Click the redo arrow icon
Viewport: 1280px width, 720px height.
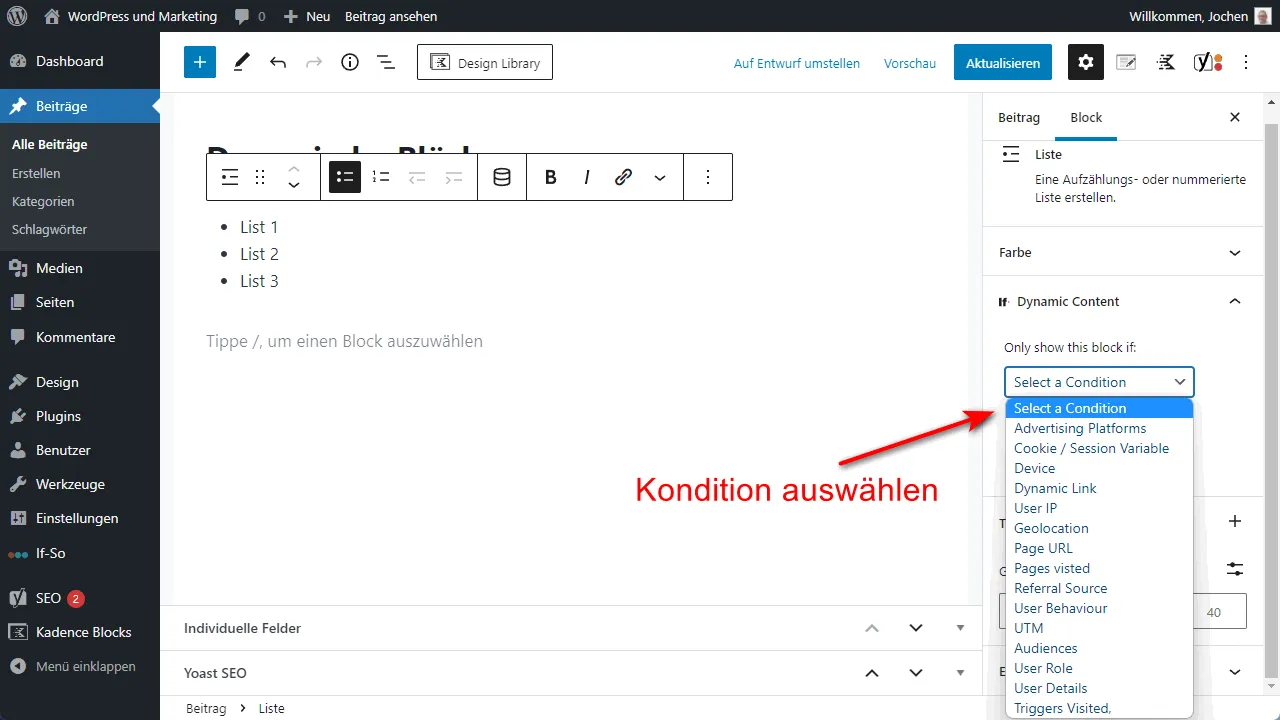pos(314,62)
